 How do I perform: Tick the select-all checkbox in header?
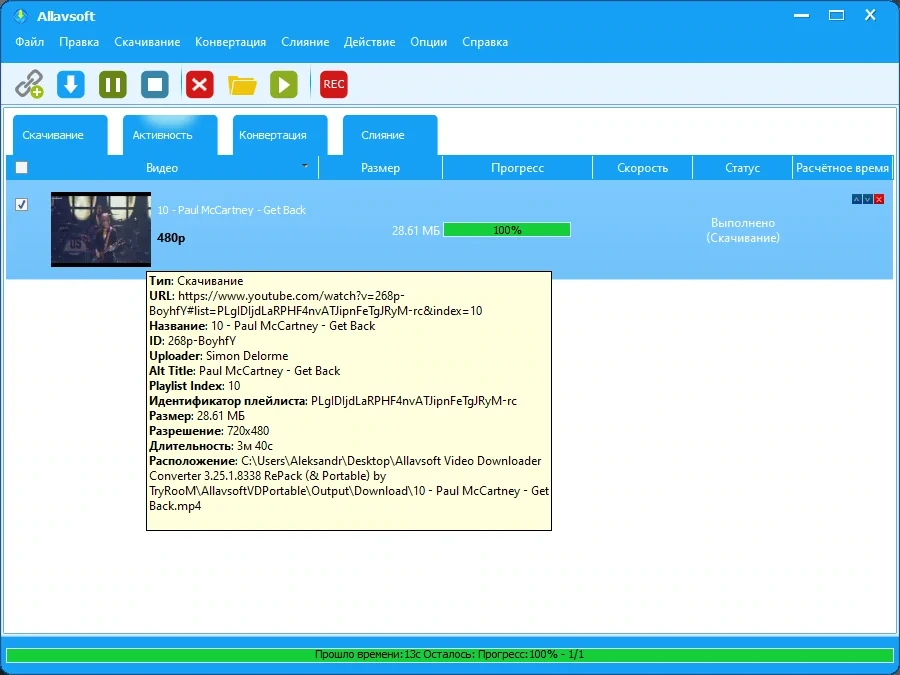tap(21, 168)
